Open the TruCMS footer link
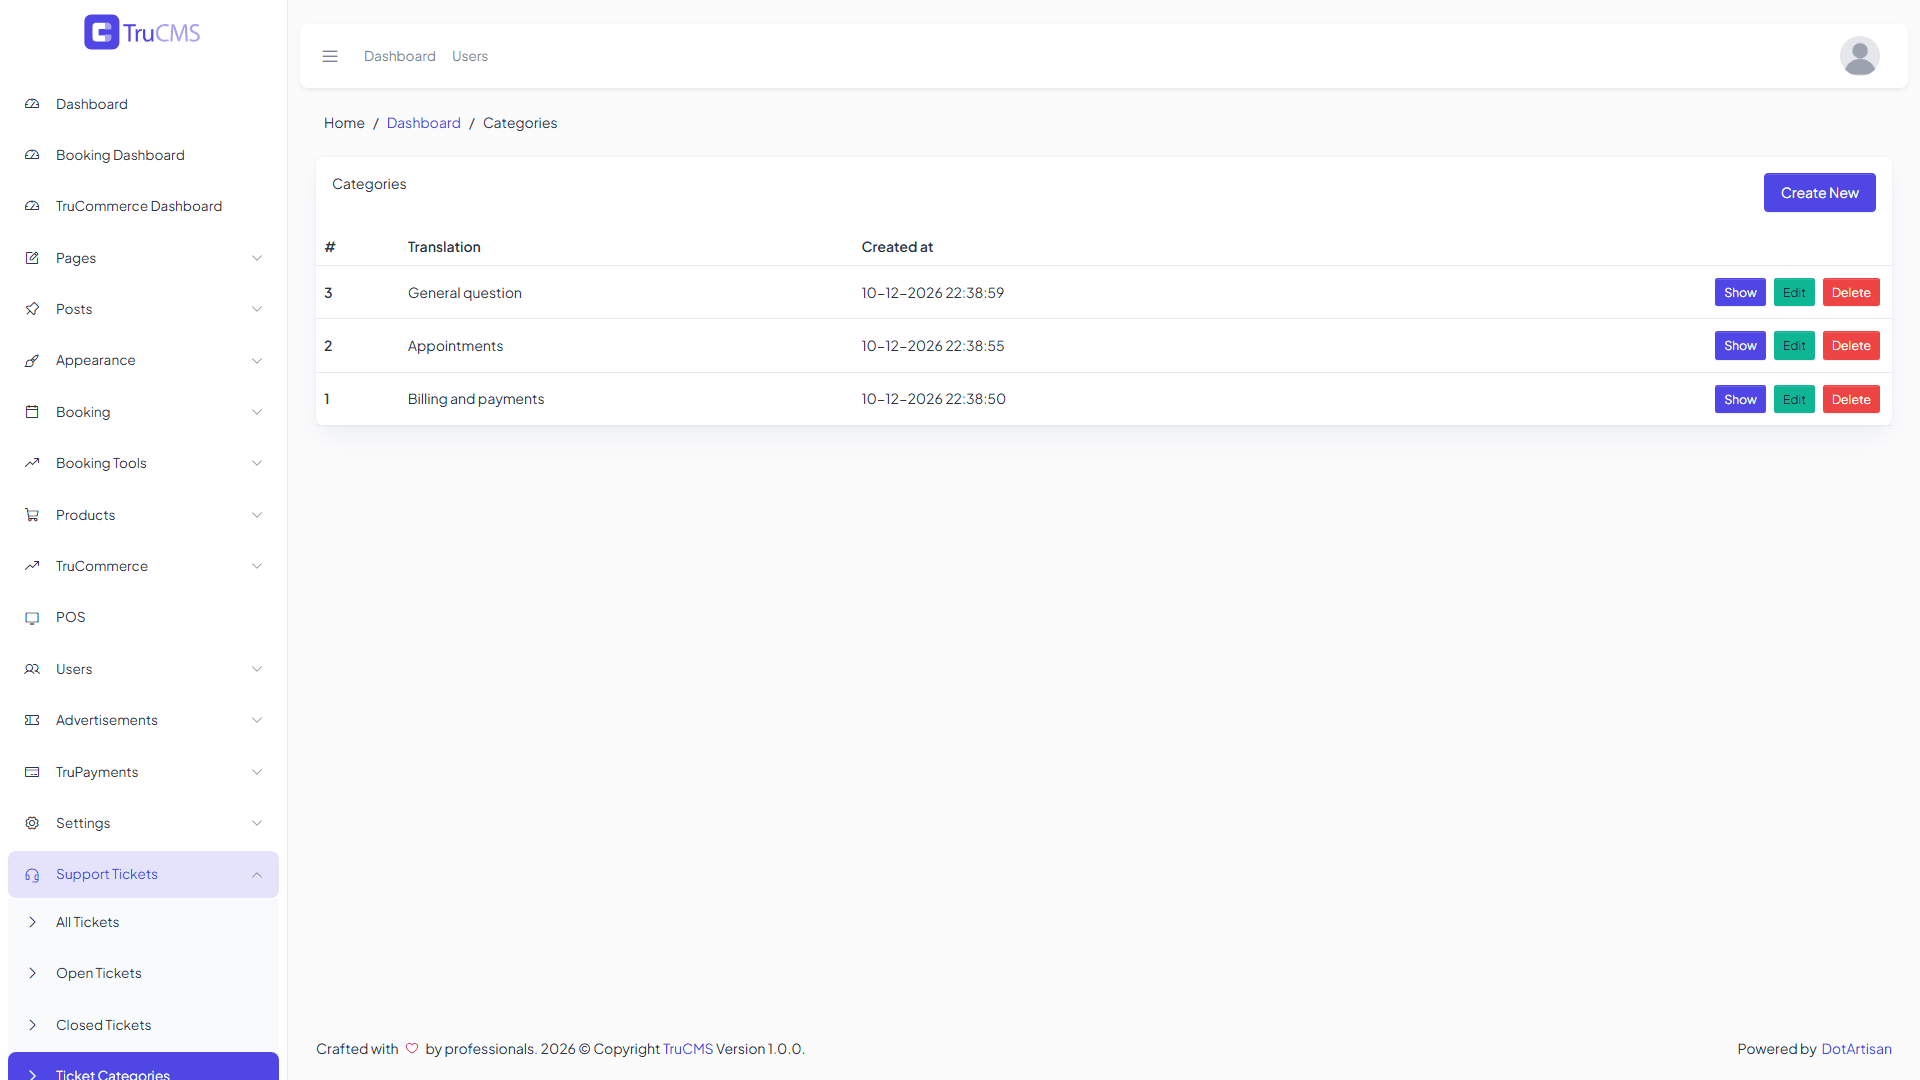This screenshot has width=1920, height=1080. click(x=688, y=1049)
